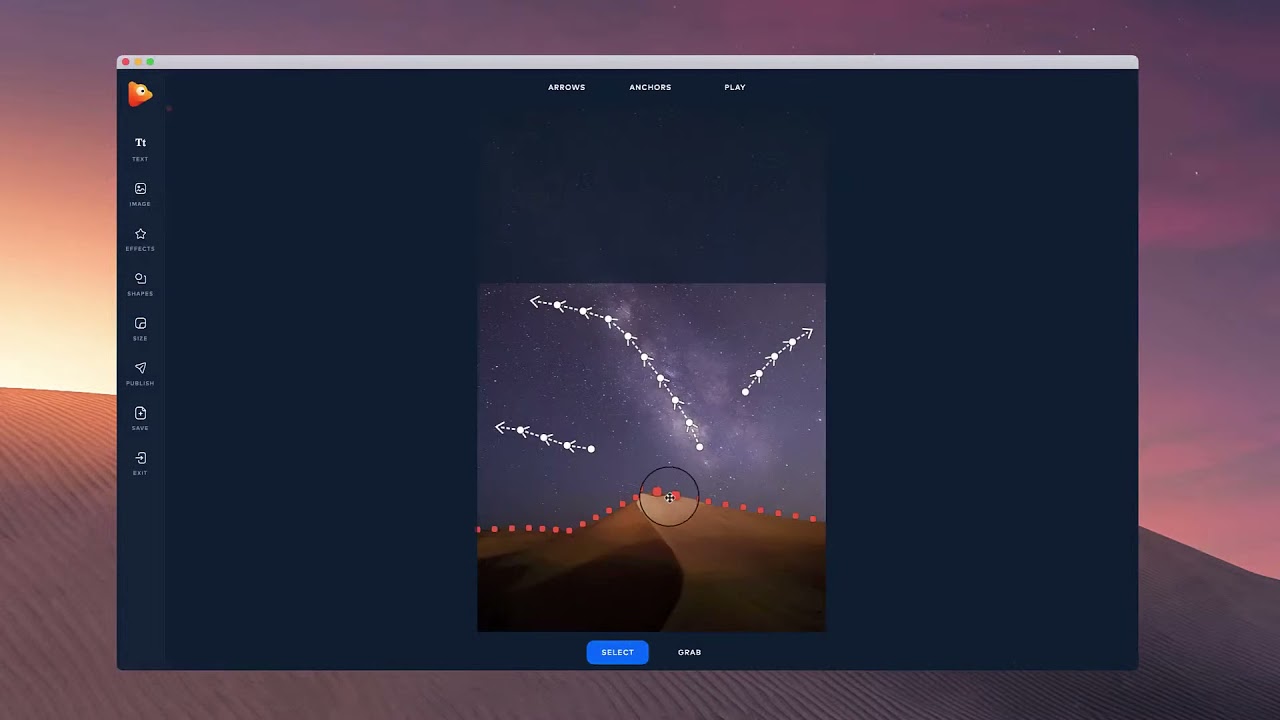Open the Text tool in sidebar
Viewport: 1280px width, 720px height.
[140, 148]
